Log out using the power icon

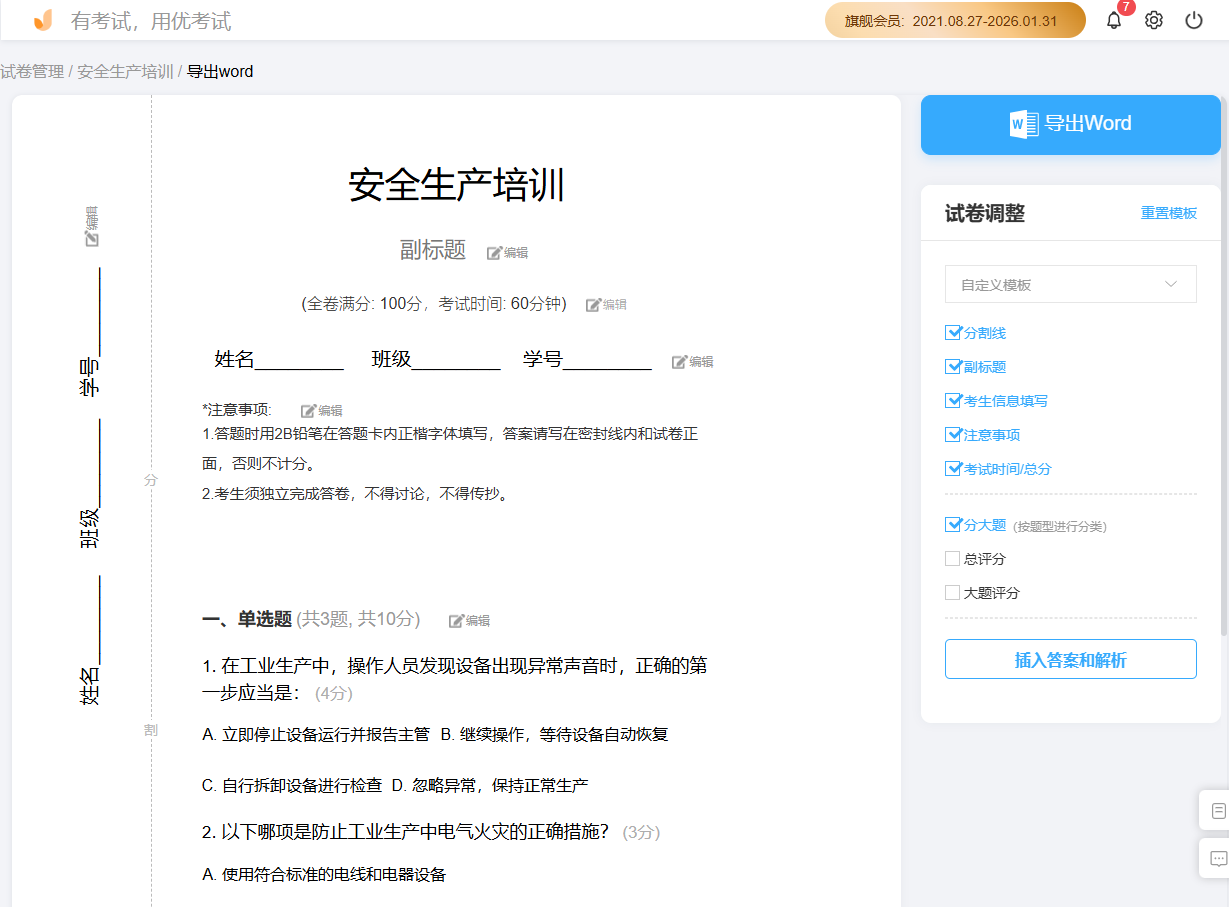[x=1193, y=19]
